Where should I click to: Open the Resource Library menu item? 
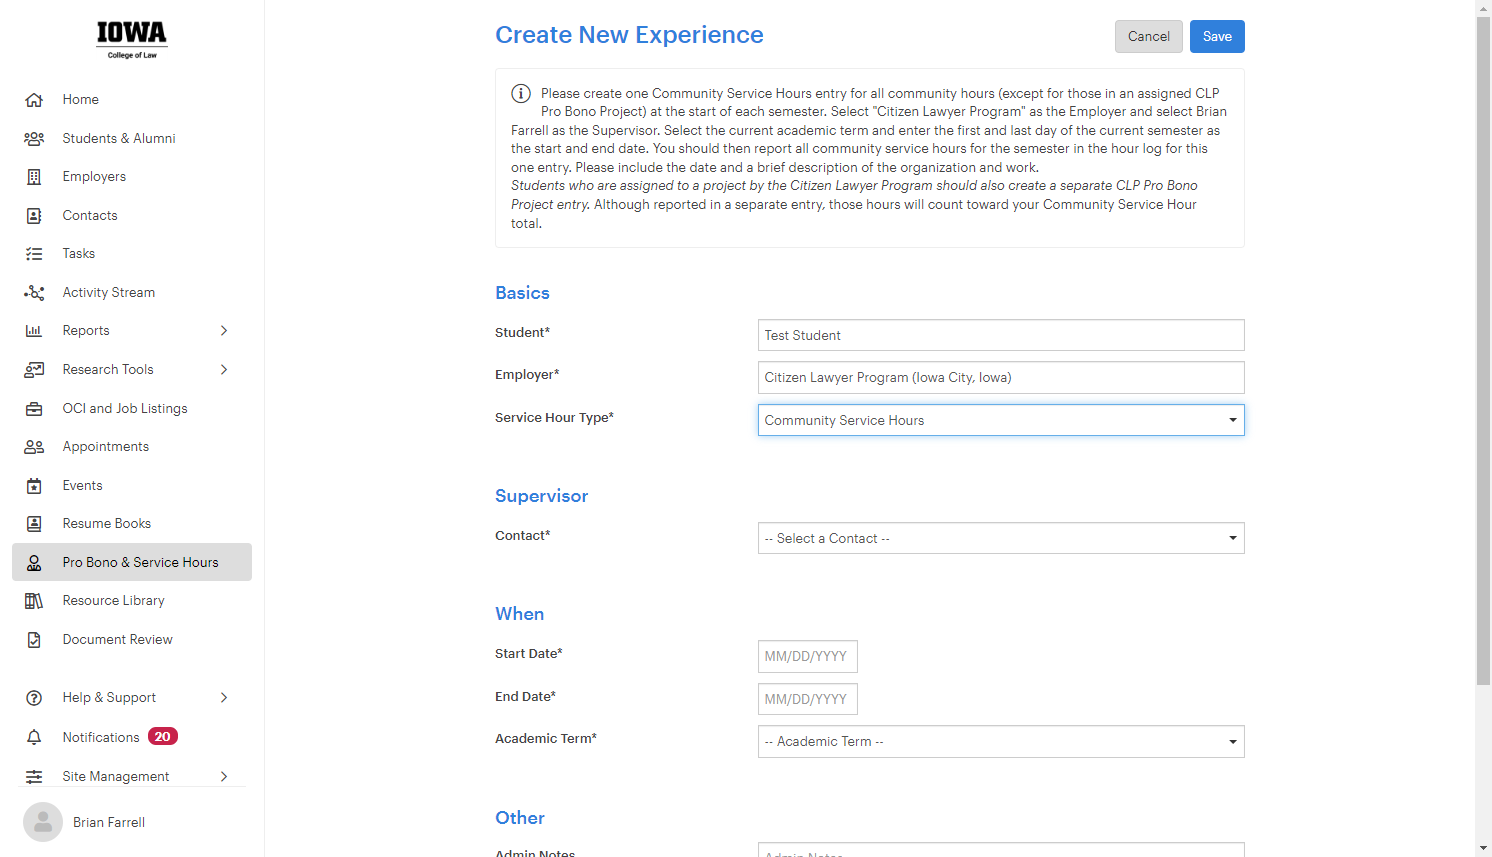132,601
